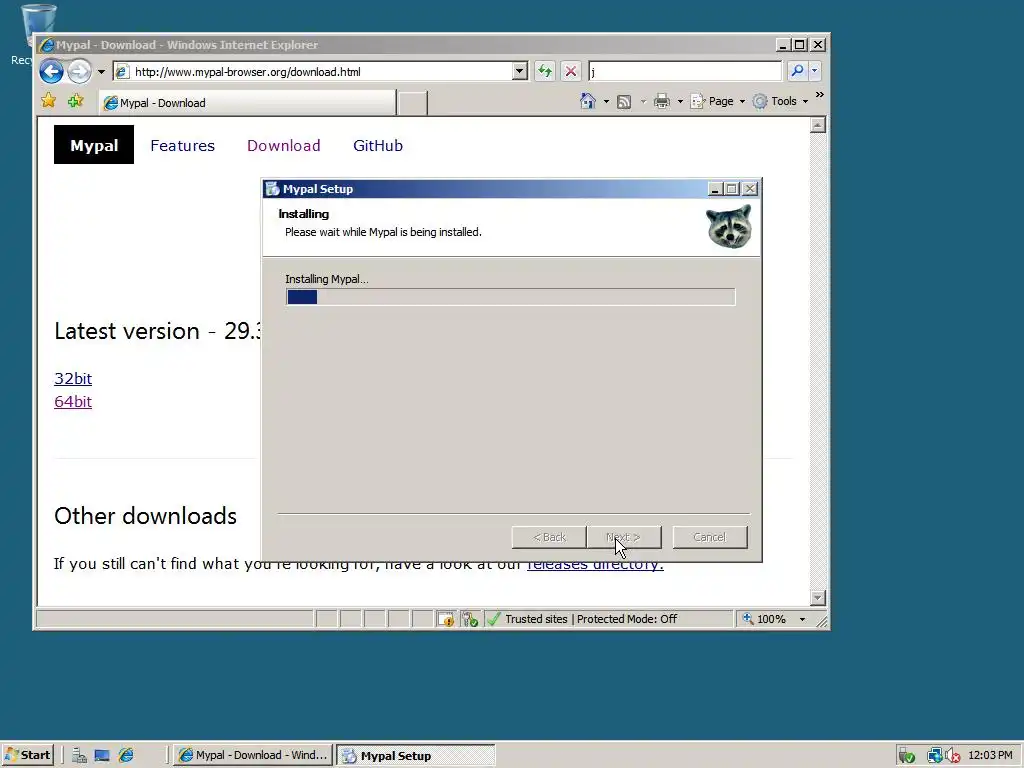Viewport: 1024px width, 768px height.
Task: Stop page loading with red X icon
Action: click(571, 71)
